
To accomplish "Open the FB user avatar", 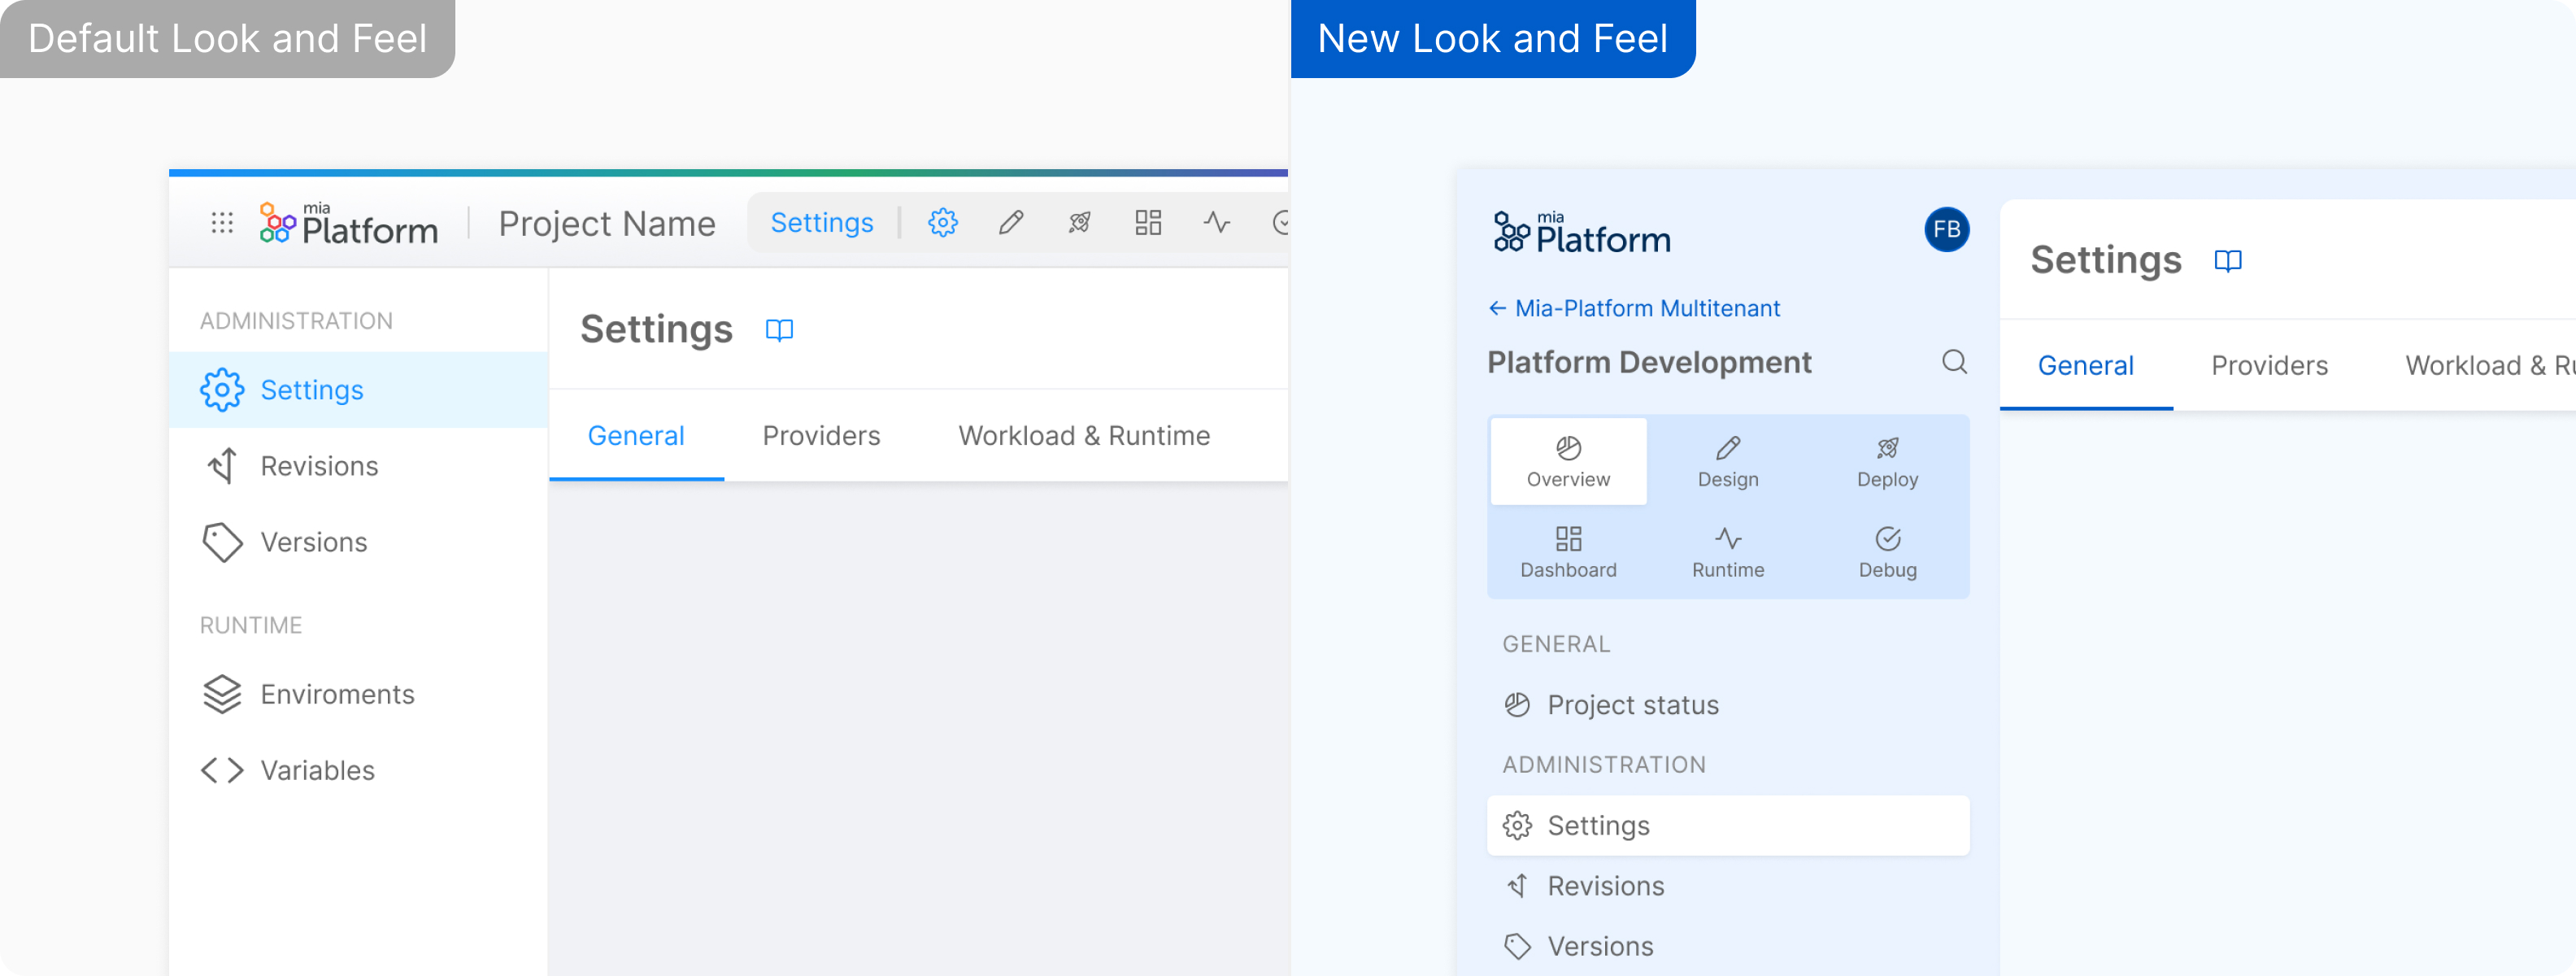I will 1946,230.
